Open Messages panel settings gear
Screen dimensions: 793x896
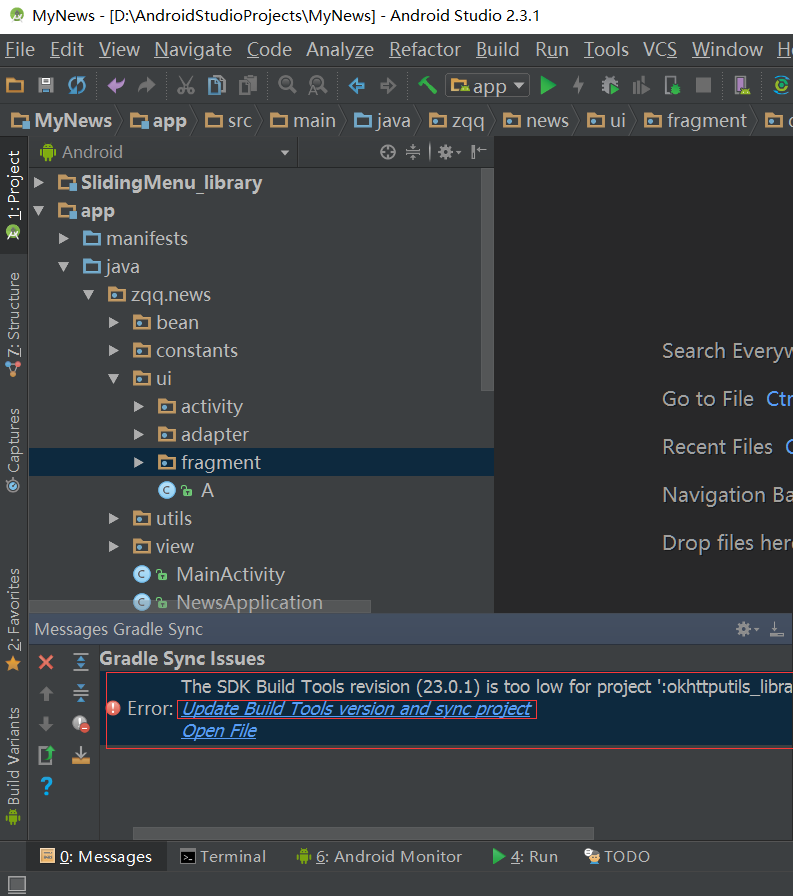[747, 629]
